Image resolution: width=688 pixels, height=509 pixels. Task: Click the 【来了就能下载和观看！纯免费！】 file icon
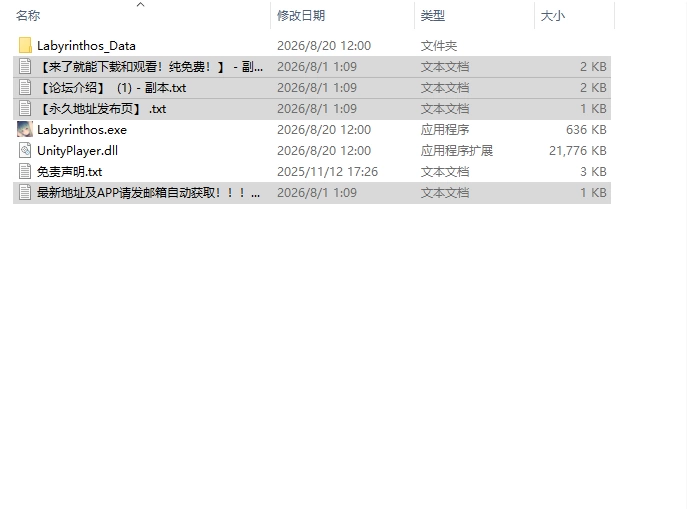[25, 67]
